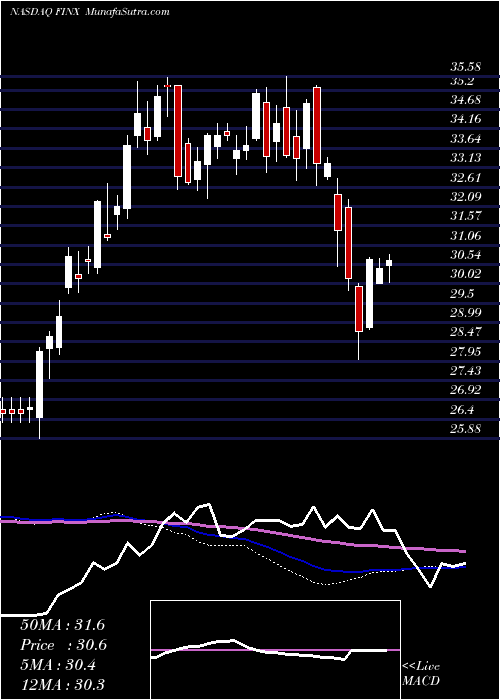500x700 pixels.
Task: Click the <<Live MACD label
Action: pos(421,673)
